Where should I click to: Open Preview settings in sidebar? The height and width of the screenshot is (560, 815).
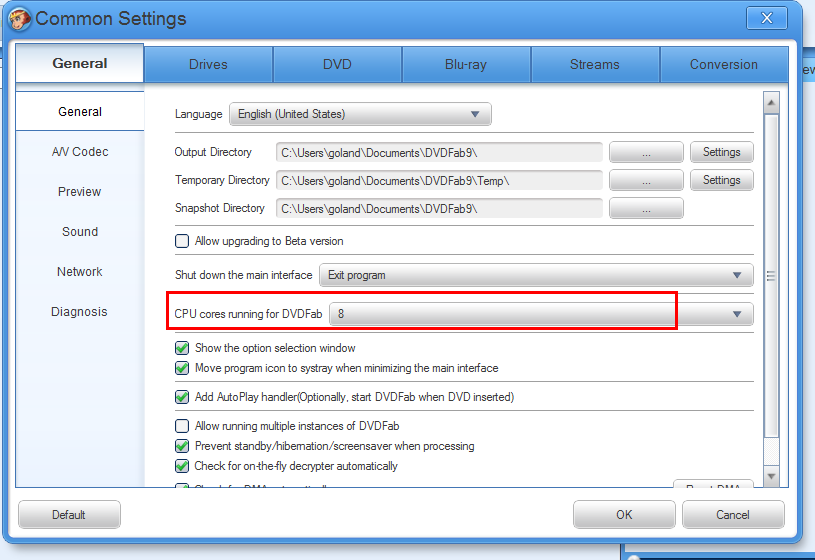[x=80, y=192]
